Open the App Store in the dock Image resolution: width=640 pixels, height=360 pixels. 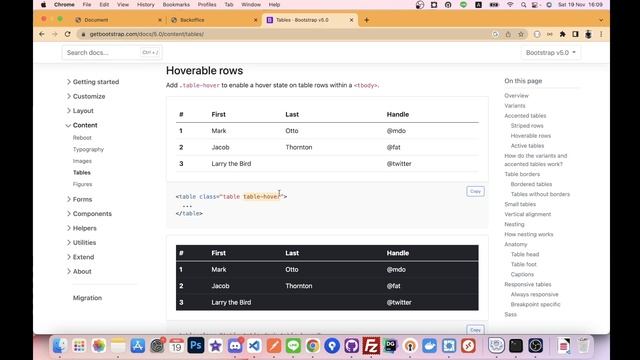pyautogui.click(x=138, y=346)
